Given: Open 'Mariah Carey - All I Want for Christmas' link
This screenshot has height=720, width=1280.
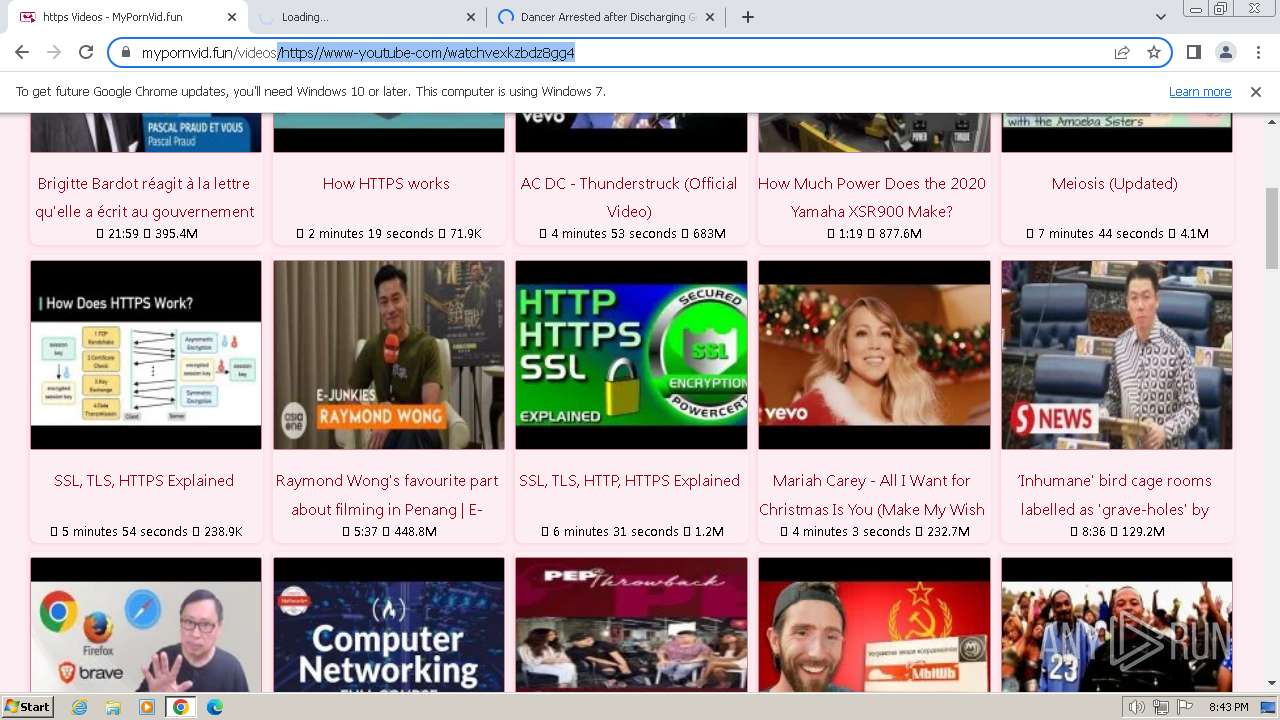Looking at the screenshot, I should coord(872,495).
